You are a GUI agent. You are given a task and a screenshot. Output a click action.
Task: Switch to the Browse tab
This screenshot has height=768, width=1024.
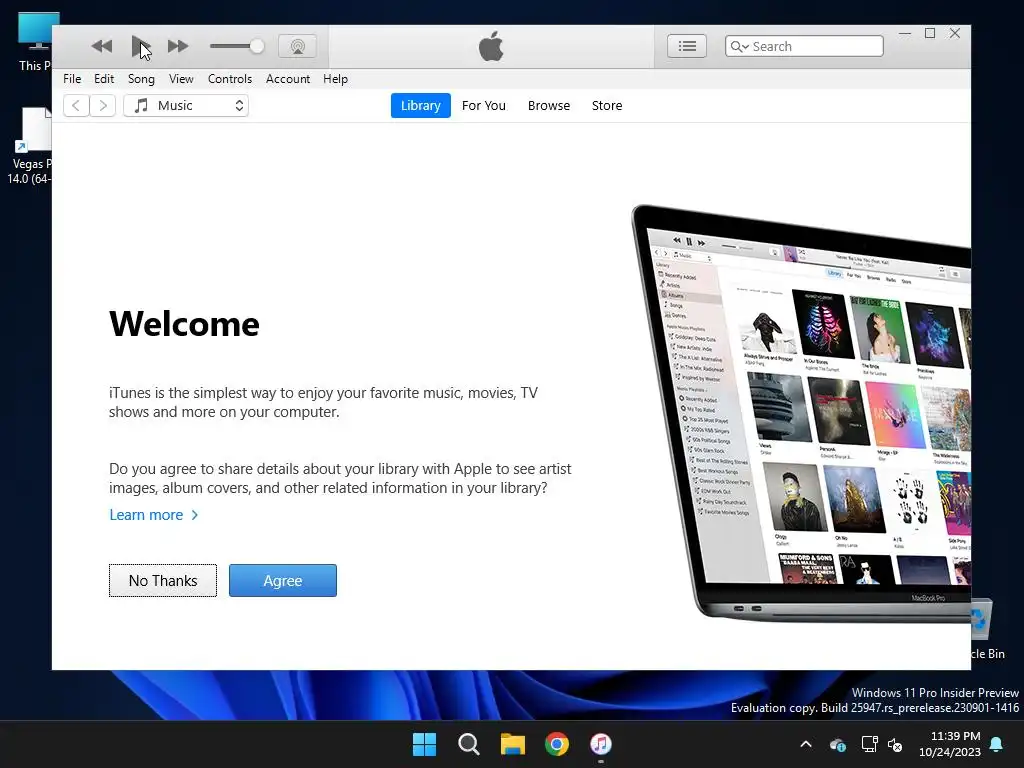(x=549, y=106)
